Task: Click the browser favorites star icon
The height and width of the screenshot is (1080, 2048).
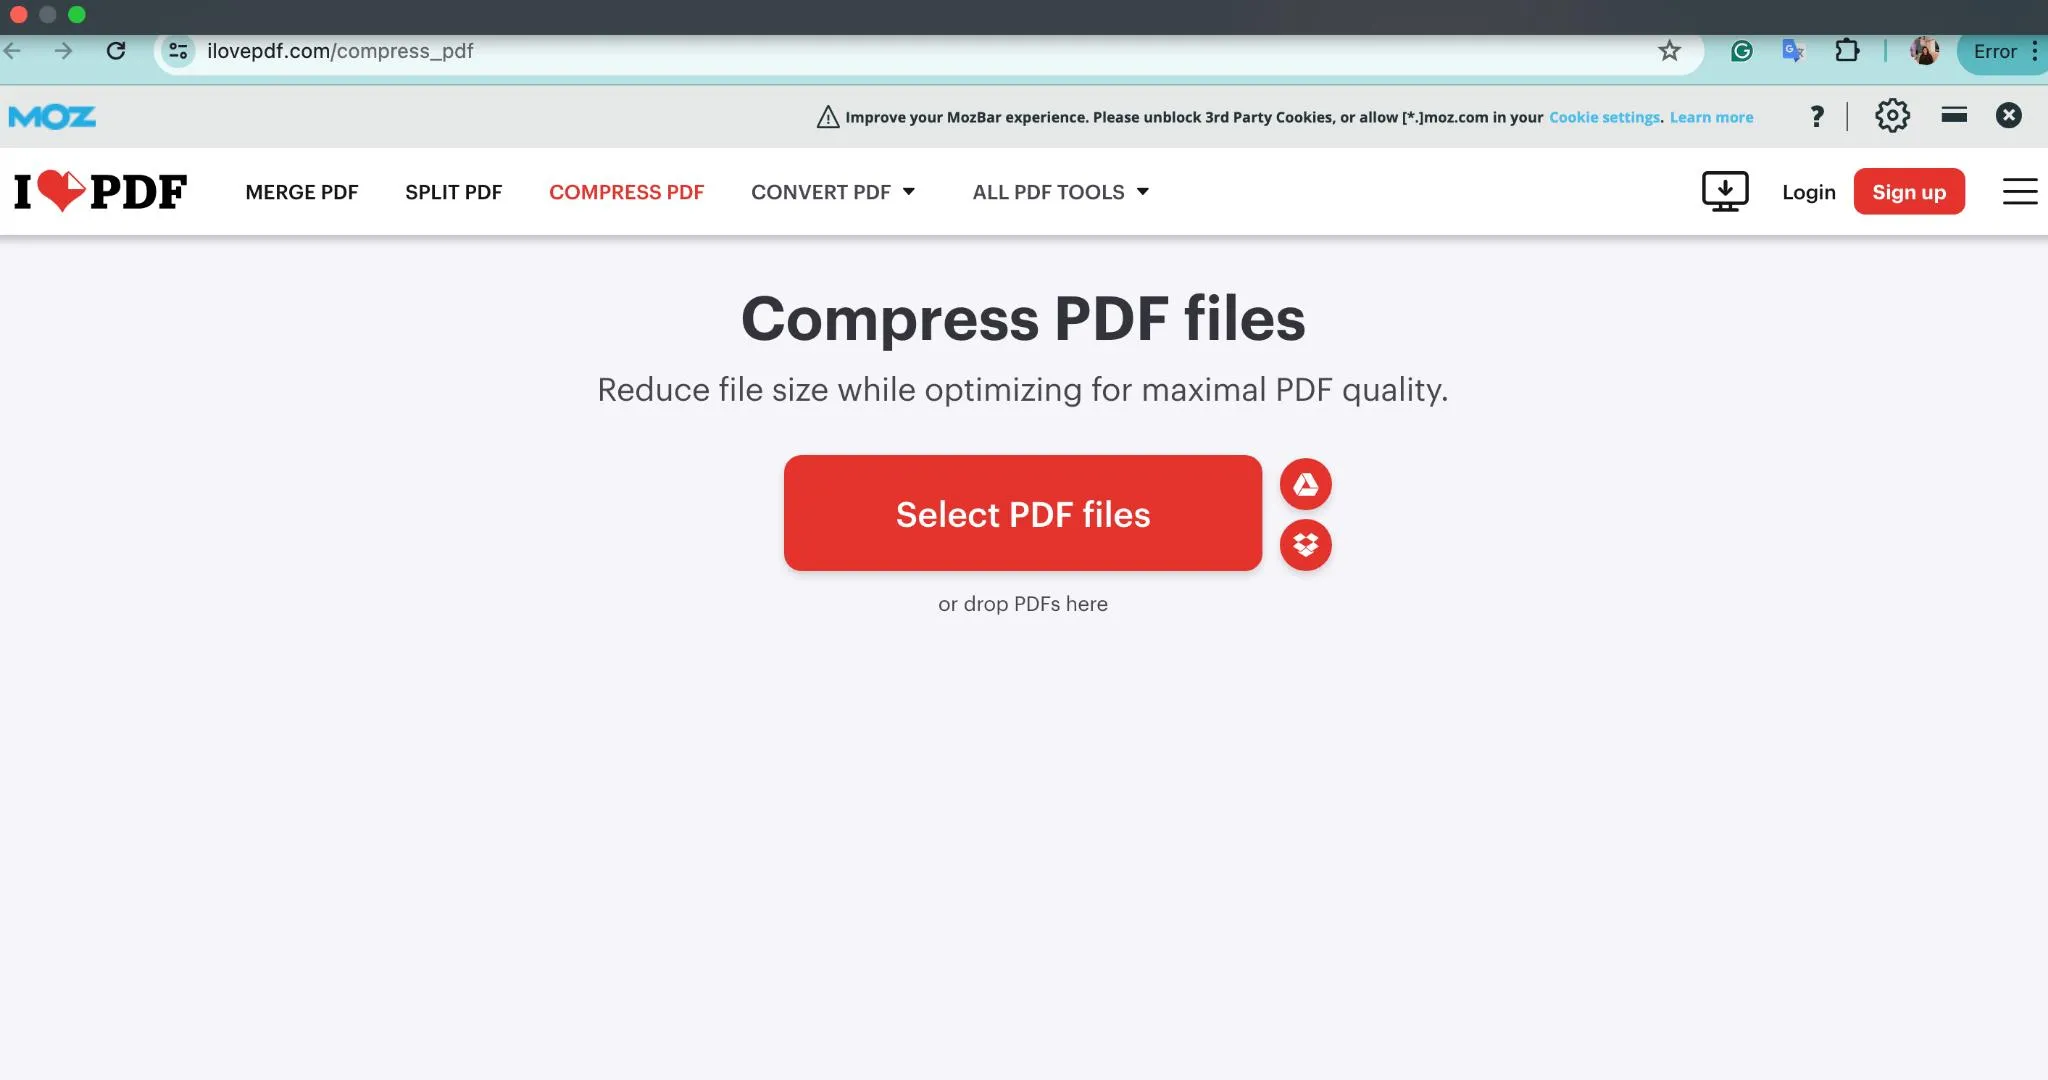Action: 1669,51
